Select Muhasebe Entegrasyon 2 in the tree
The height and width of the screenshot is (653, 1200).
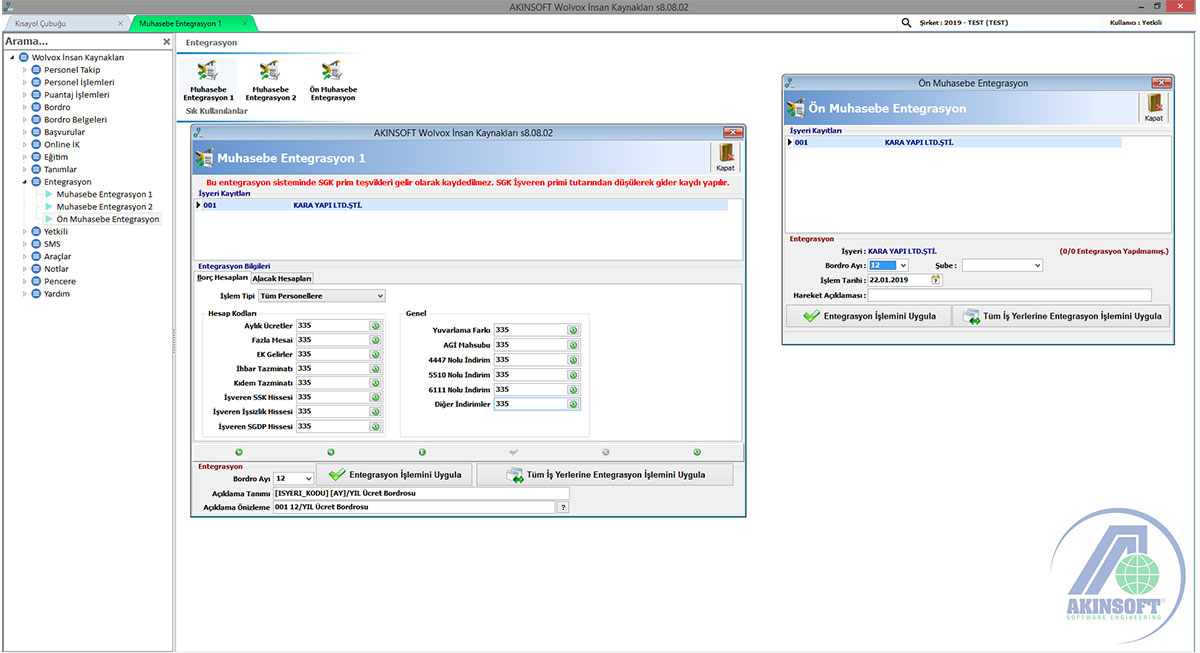pos(105,206)
